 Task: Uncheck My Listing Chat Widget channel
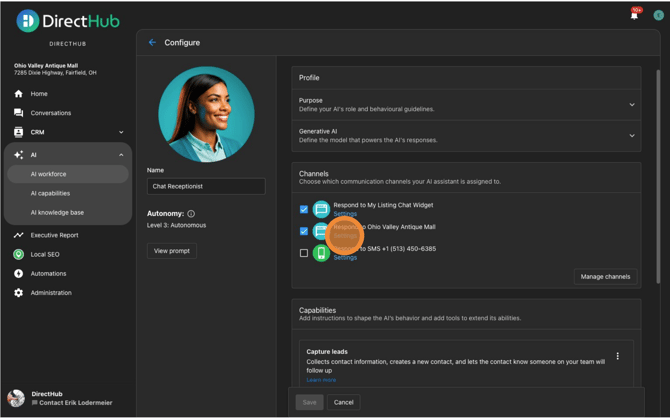point(304,209)
